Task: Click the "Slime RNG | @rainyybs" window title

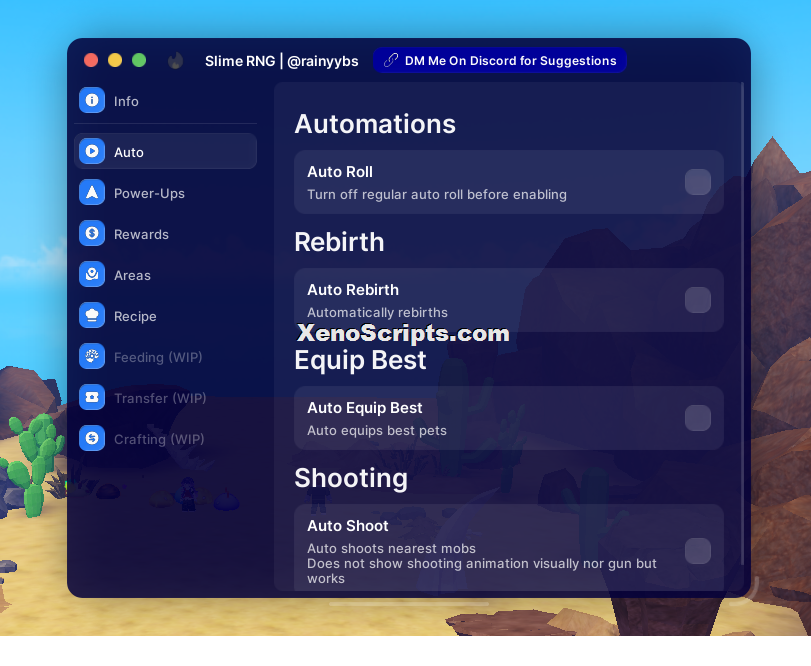Action: (281, 61)
